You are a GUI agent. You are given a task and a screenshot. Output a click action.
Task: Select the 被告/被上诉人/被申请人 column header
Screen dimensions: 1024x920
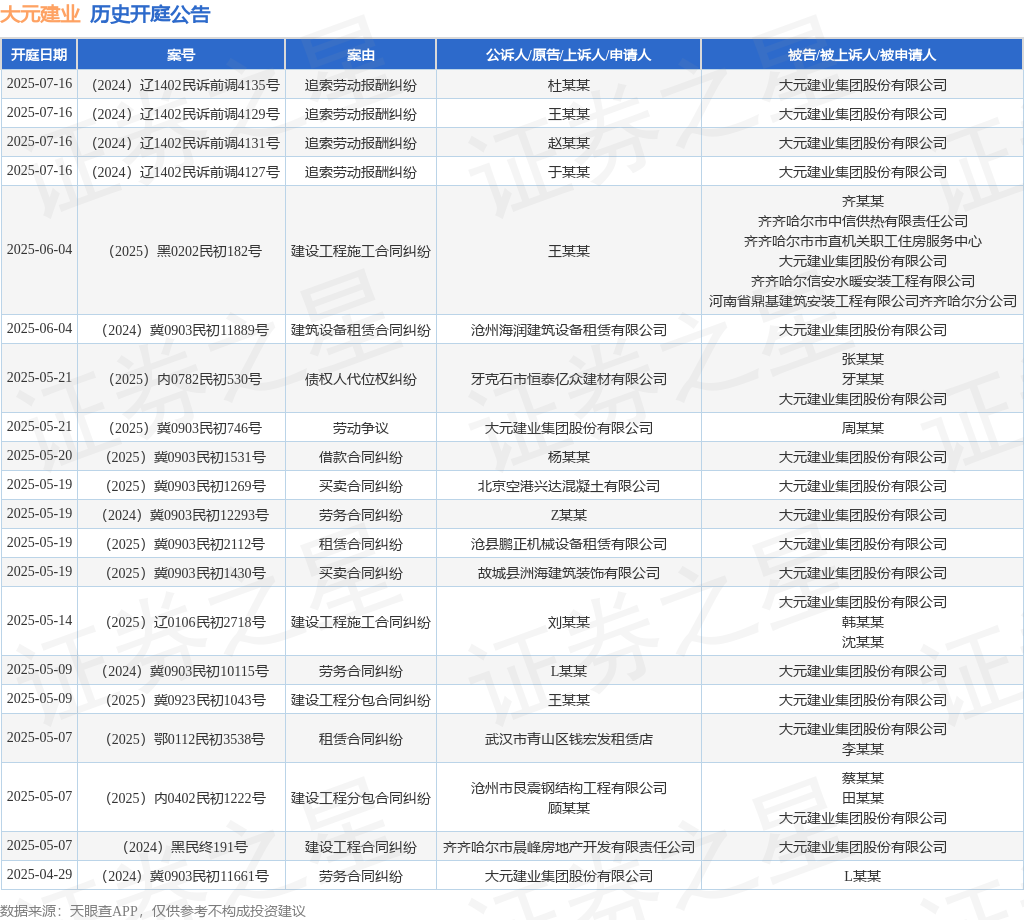[x=862, y=55]
